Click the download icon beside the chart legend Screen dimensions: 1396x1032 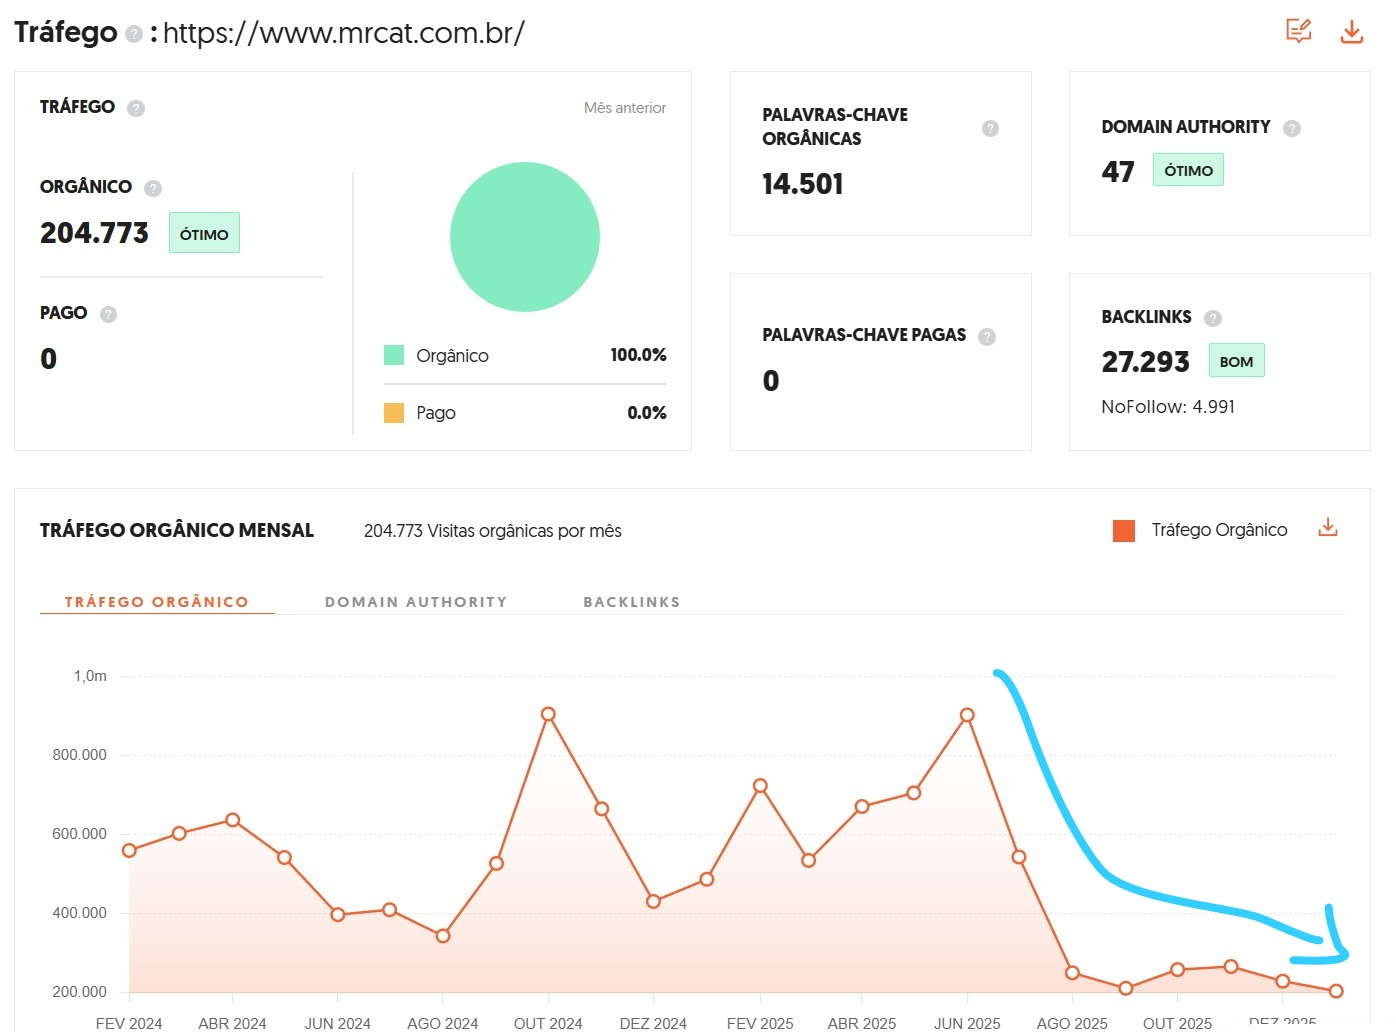click(x=1328, y=526)
